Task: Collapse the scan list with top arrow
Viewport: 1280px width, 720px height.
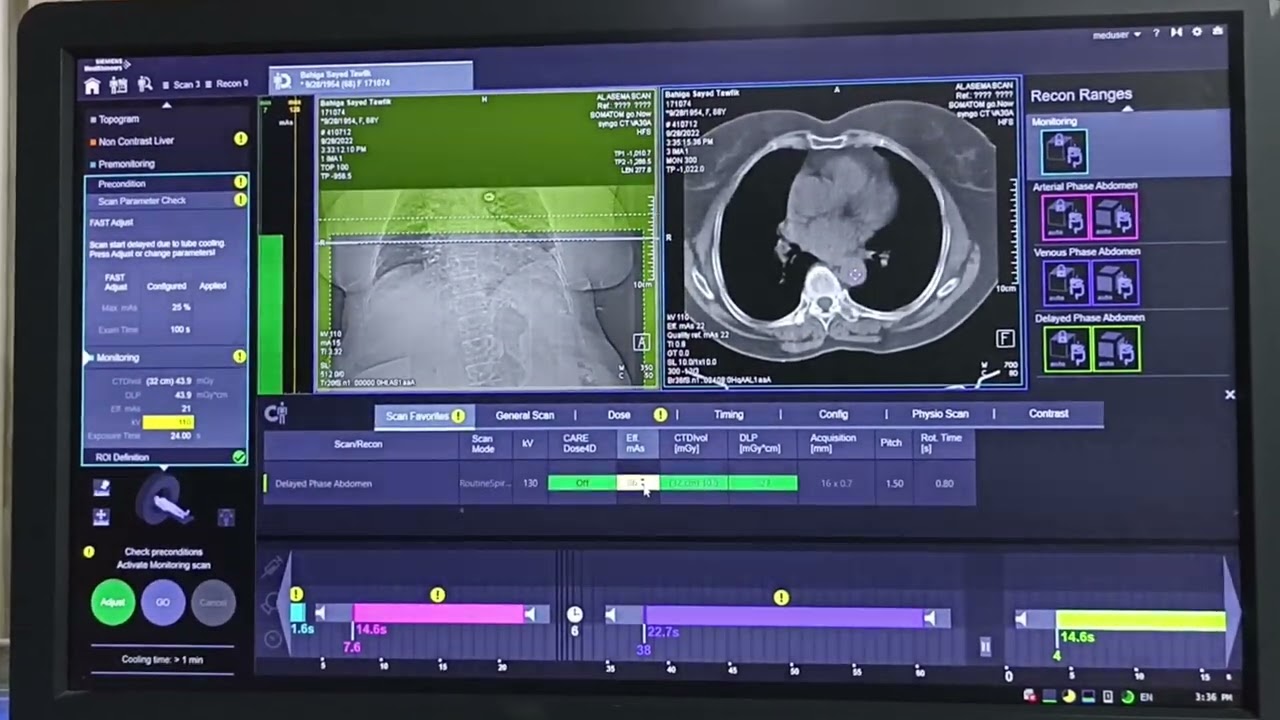Action: 167,105
